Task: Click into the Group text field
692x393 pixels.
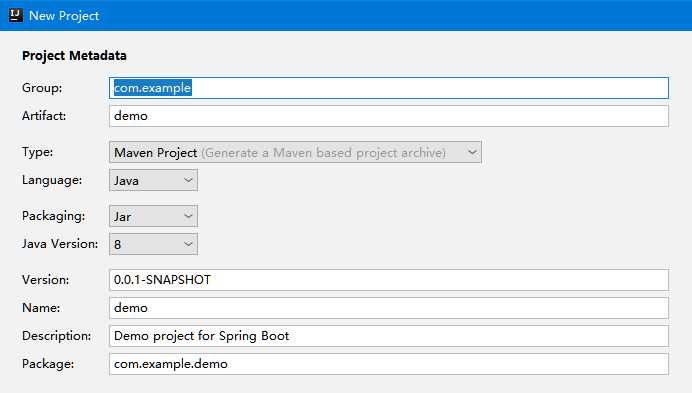Action: [389, 88]
